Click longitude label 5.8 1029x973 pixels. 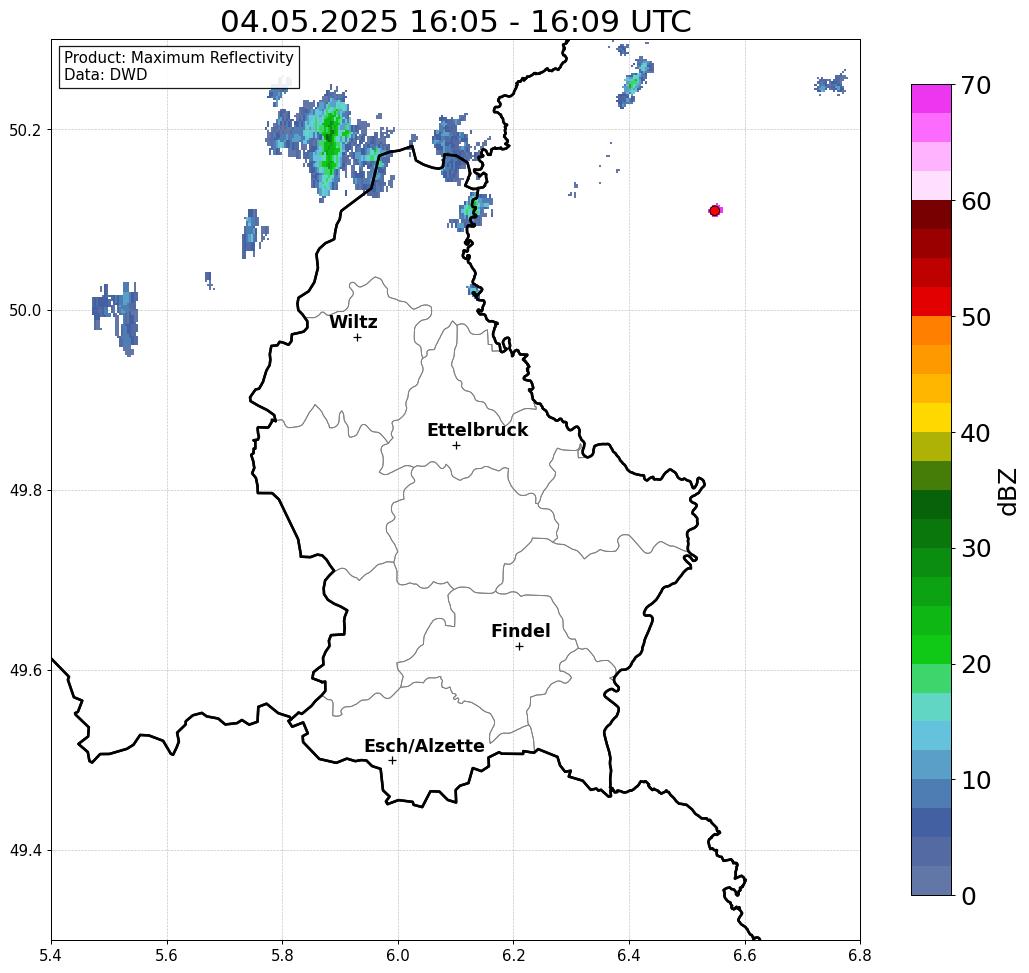282,955
